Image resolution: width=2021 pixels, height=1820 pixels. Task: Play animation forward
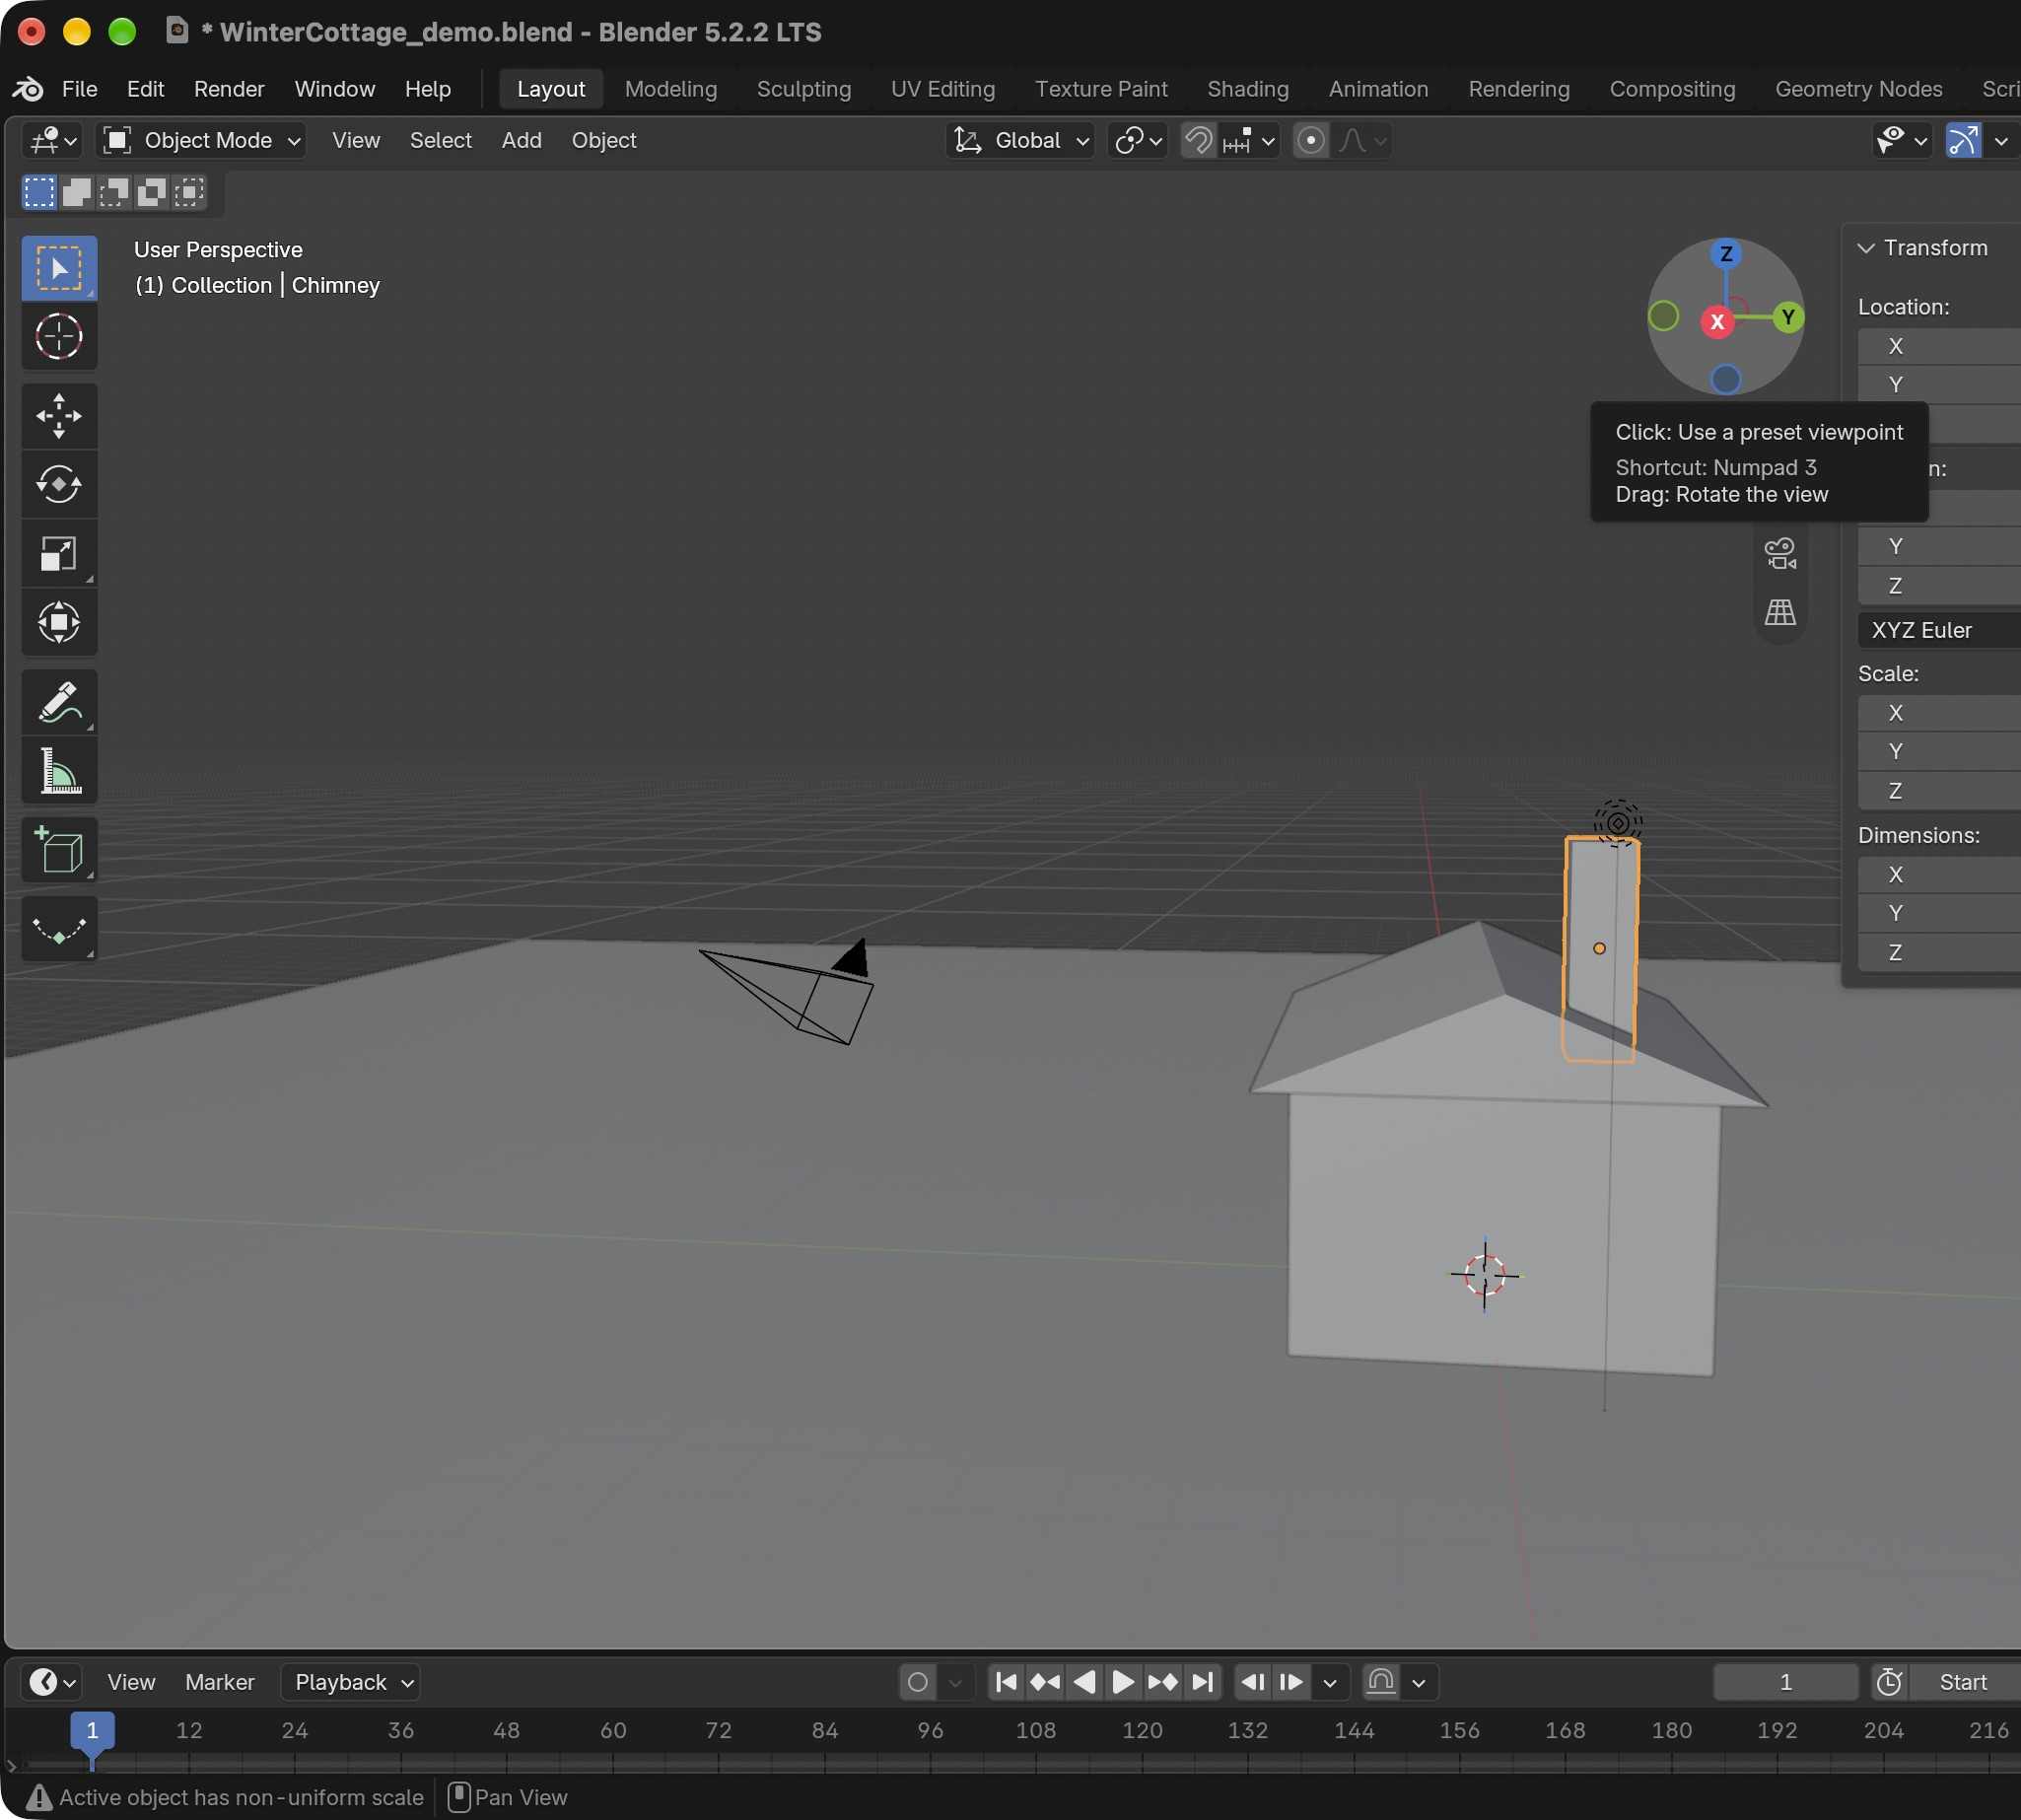(x=1124, y=1682)
